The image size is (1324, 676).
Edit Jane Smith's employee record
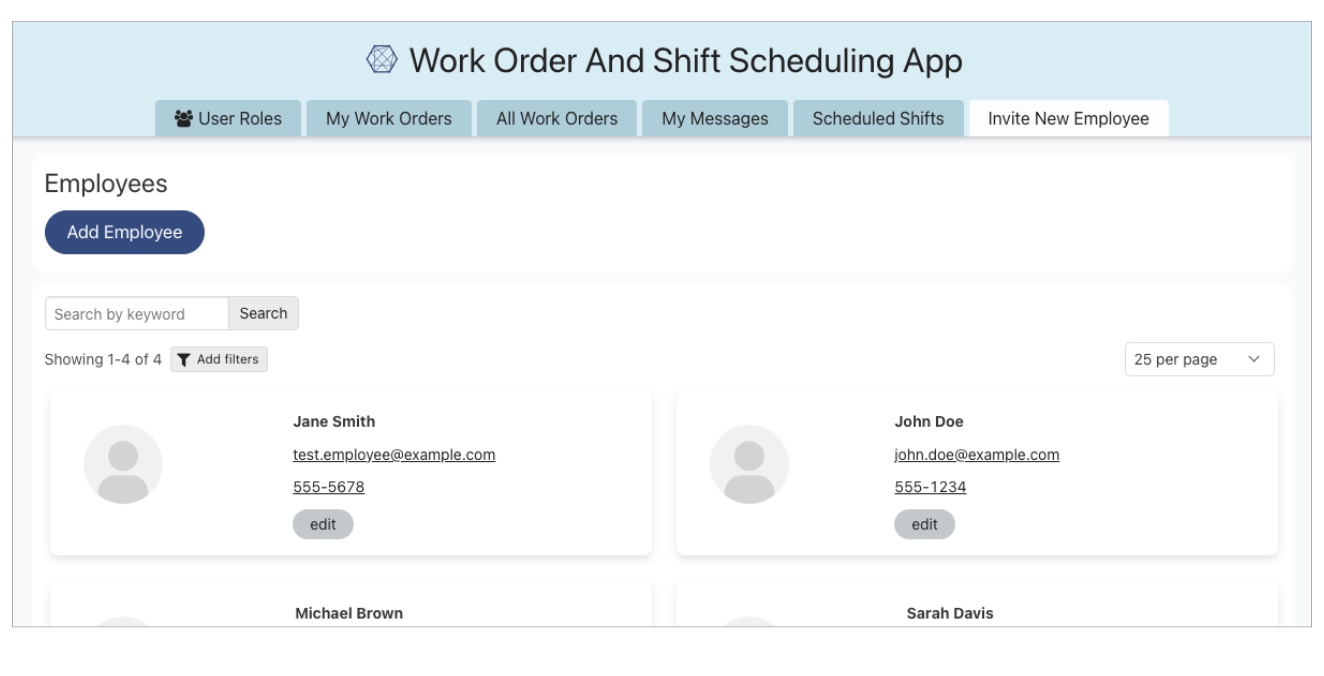pos(323,524)
